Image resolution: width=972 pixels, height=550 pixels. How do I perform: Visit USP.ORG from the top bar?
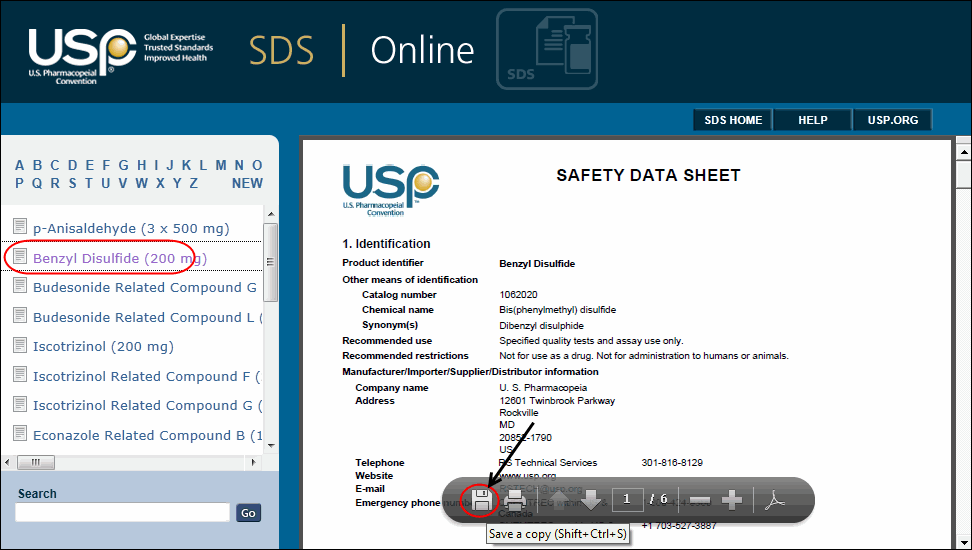(893, 120)
